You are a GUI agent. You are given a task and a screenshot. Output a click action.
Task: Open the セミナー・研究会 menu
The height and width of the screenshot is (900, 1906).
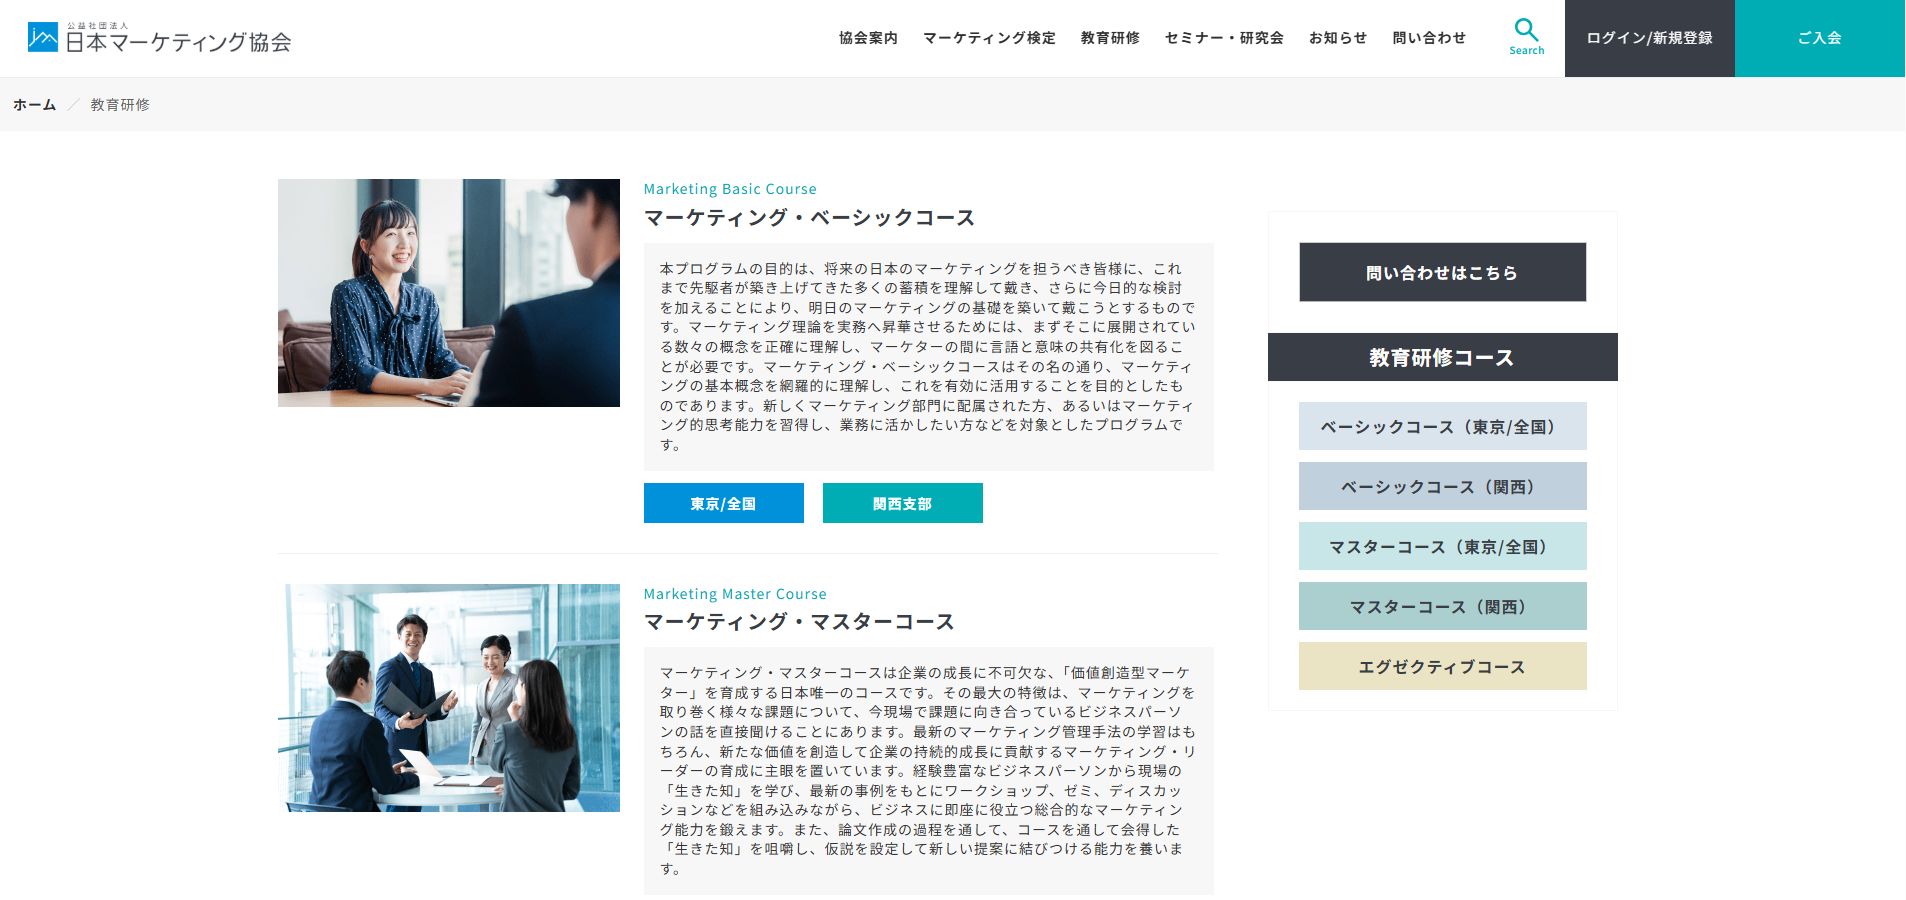point(1224,38)
